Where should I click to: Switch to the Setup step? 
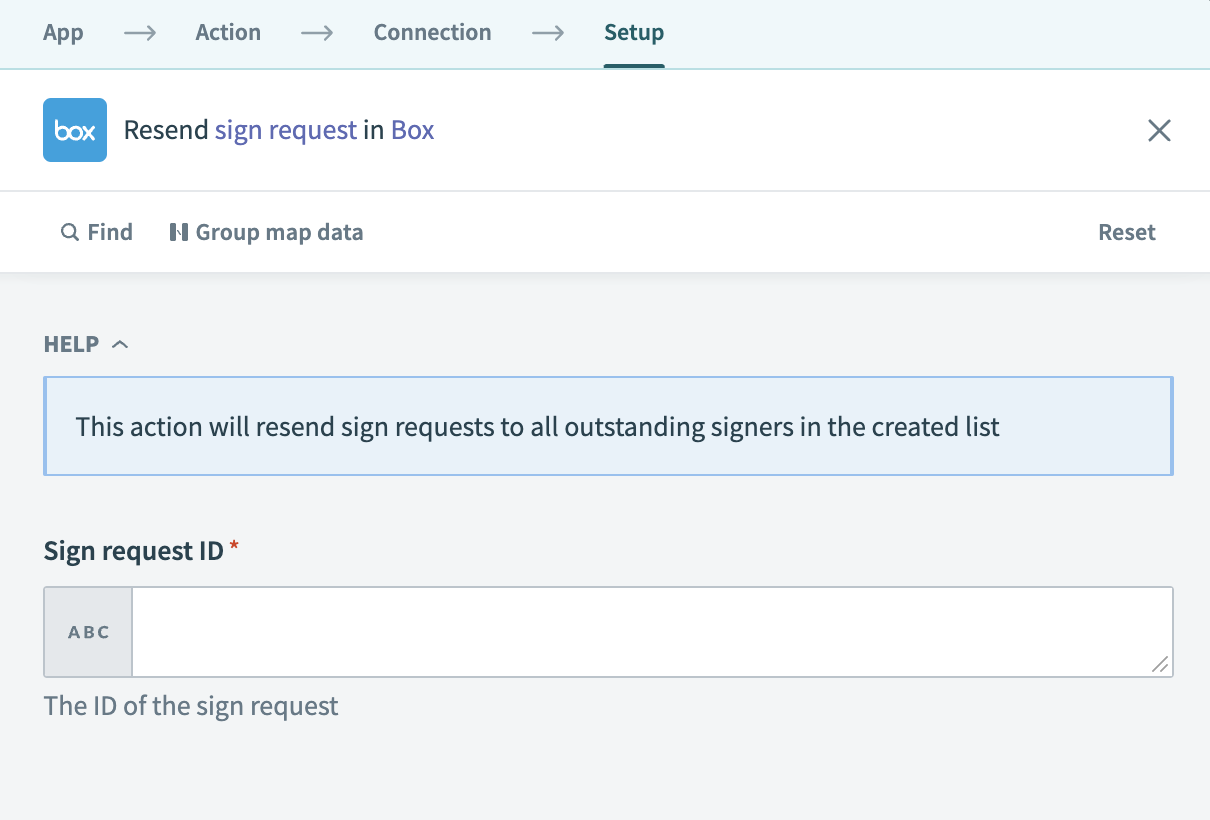coord(633,32)
